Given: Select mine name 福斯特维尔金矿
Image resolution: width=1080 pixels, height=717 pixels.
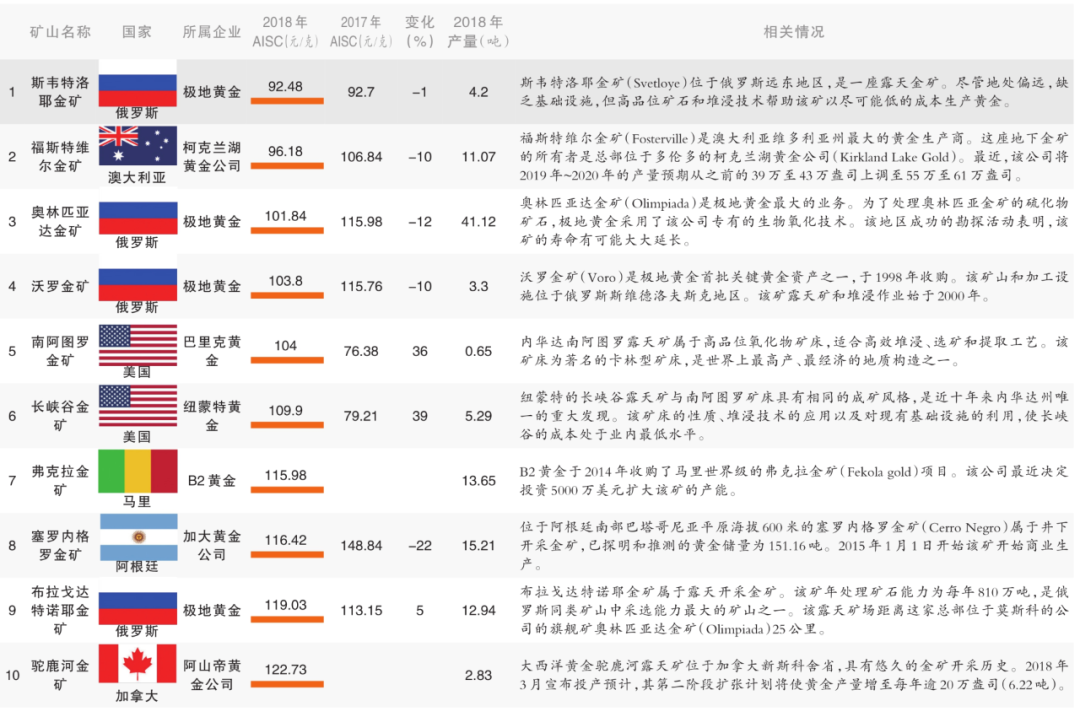Looking at the screenshot, I should coord(60,156).
